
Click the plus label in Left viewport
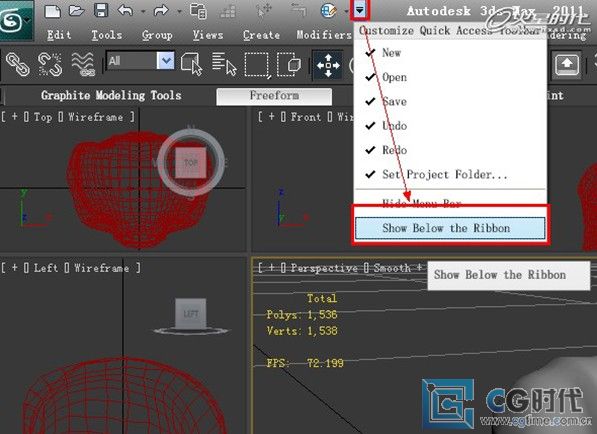(14, 268)
